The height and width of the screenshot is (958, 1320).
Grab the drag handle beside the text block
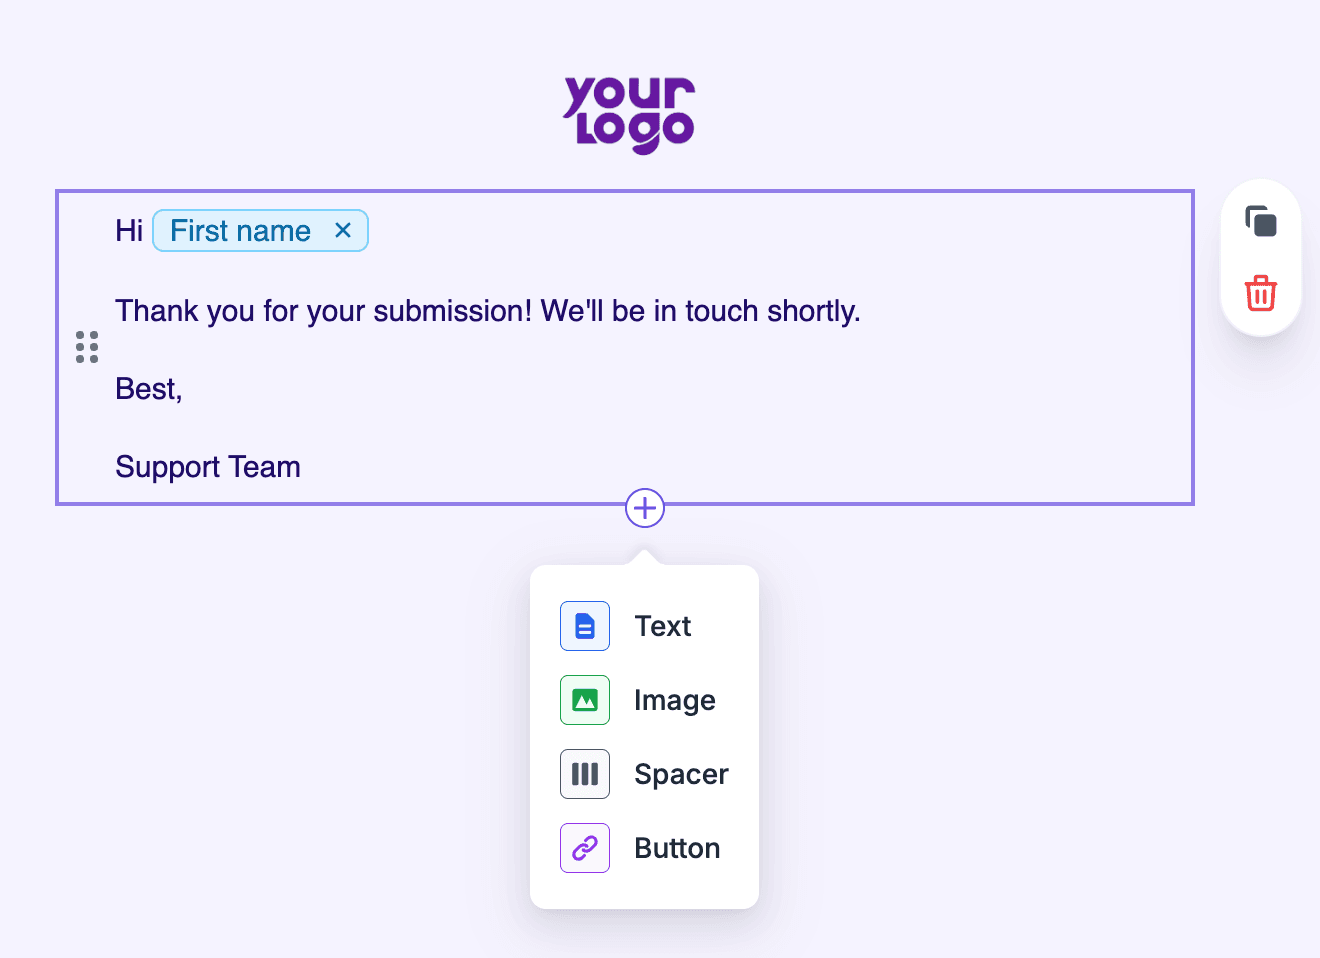86,346
